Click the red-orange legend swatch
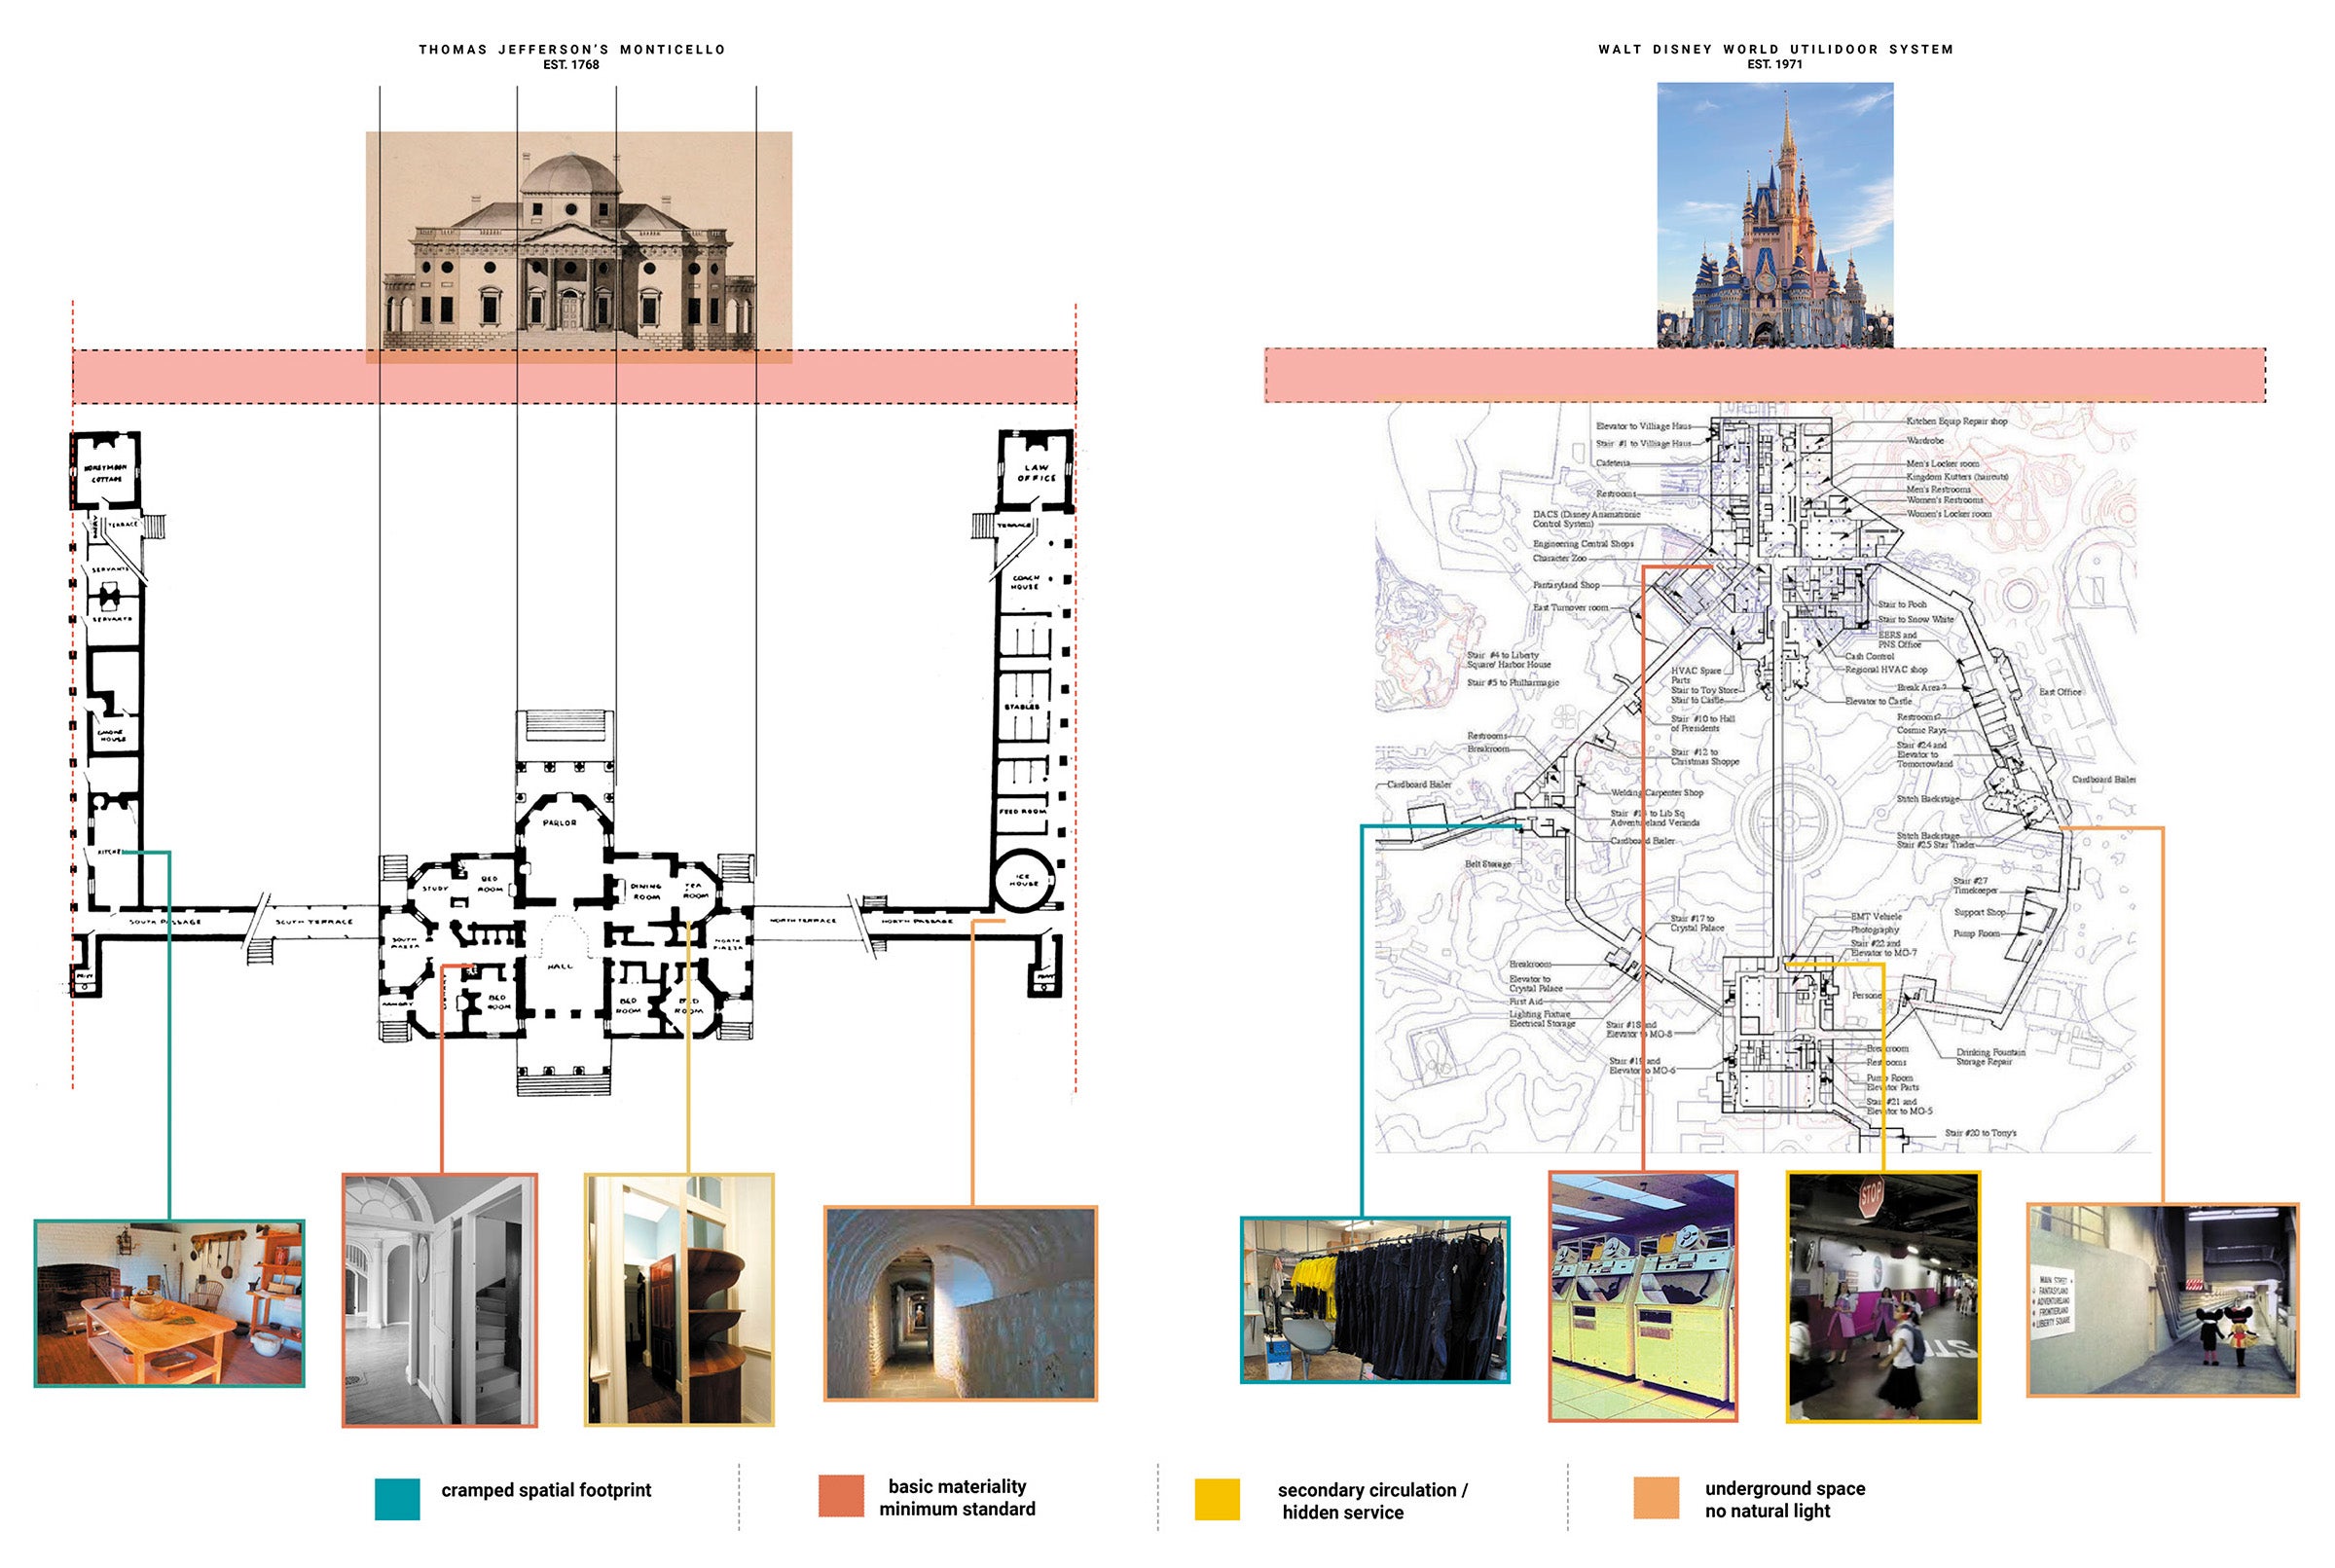Screen dimensions: 2335x1568 point(841,1496)
